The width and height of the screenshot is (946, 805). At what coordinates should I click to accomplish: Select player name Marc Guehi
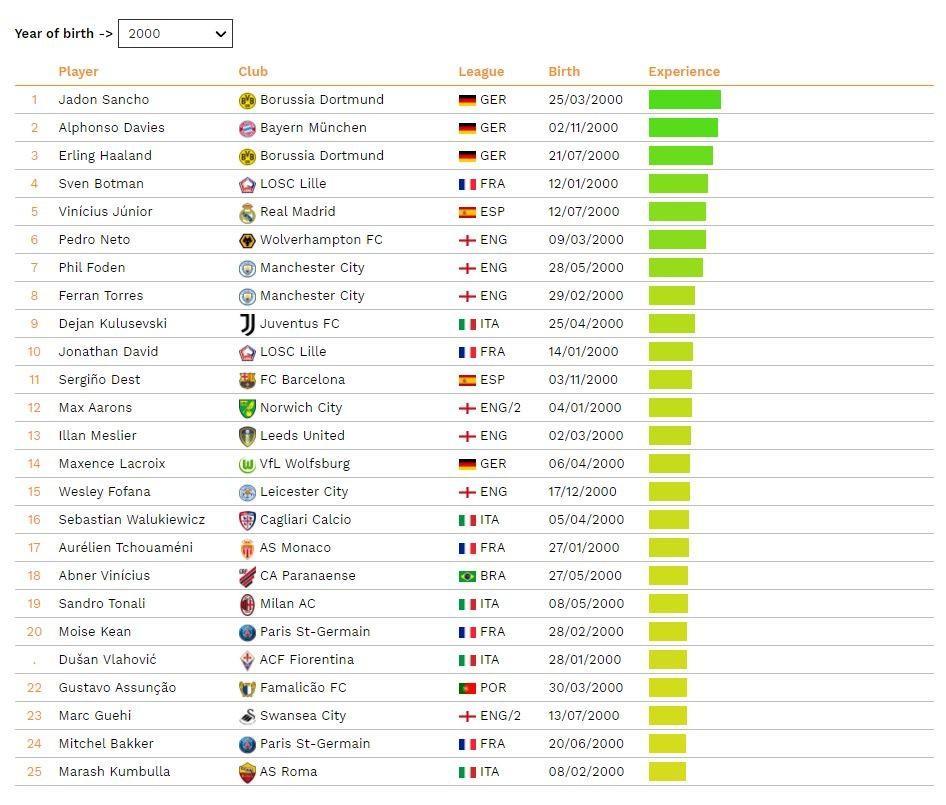click(94, 716)
